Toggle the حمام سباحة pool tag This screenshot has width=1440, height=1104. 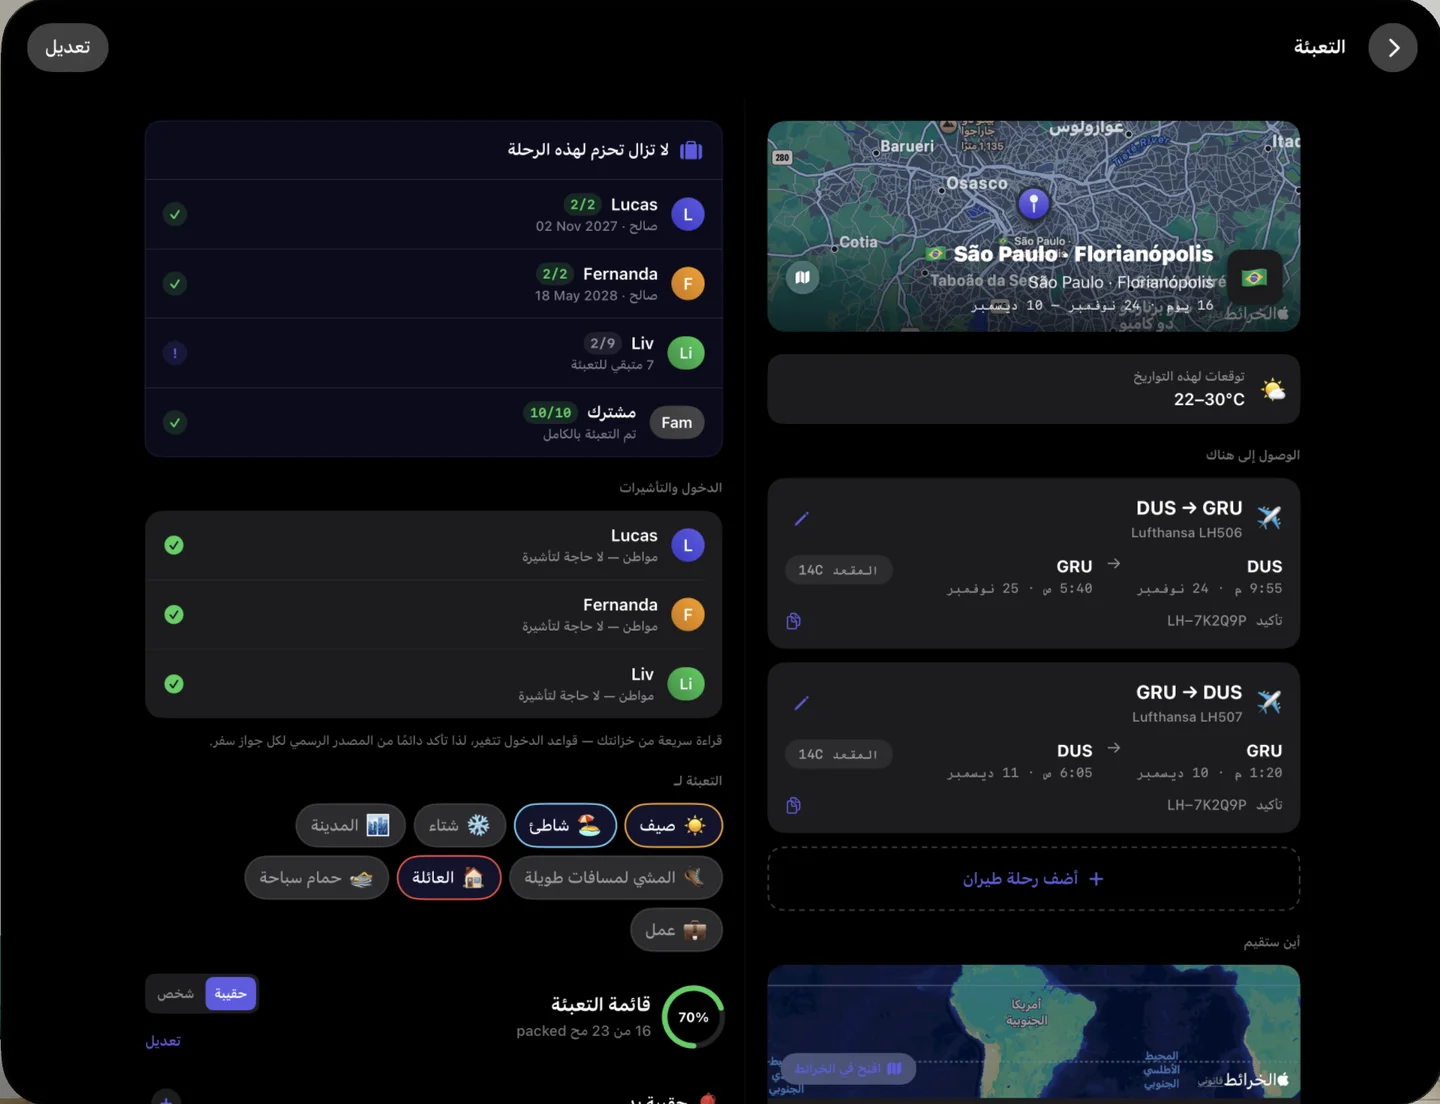pyautogui.click(x=316, y=877)
